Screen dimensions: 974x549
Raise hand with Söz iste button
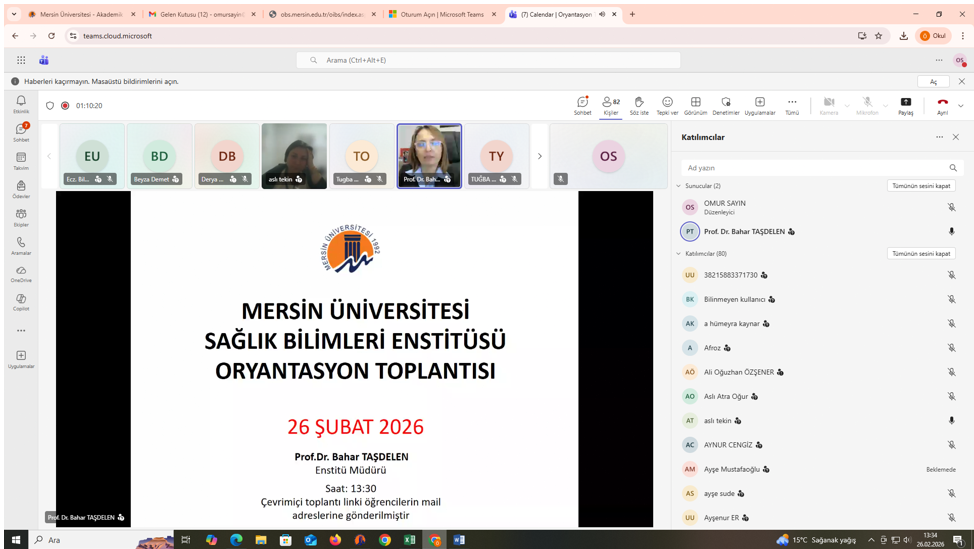(x=638, y=105)
